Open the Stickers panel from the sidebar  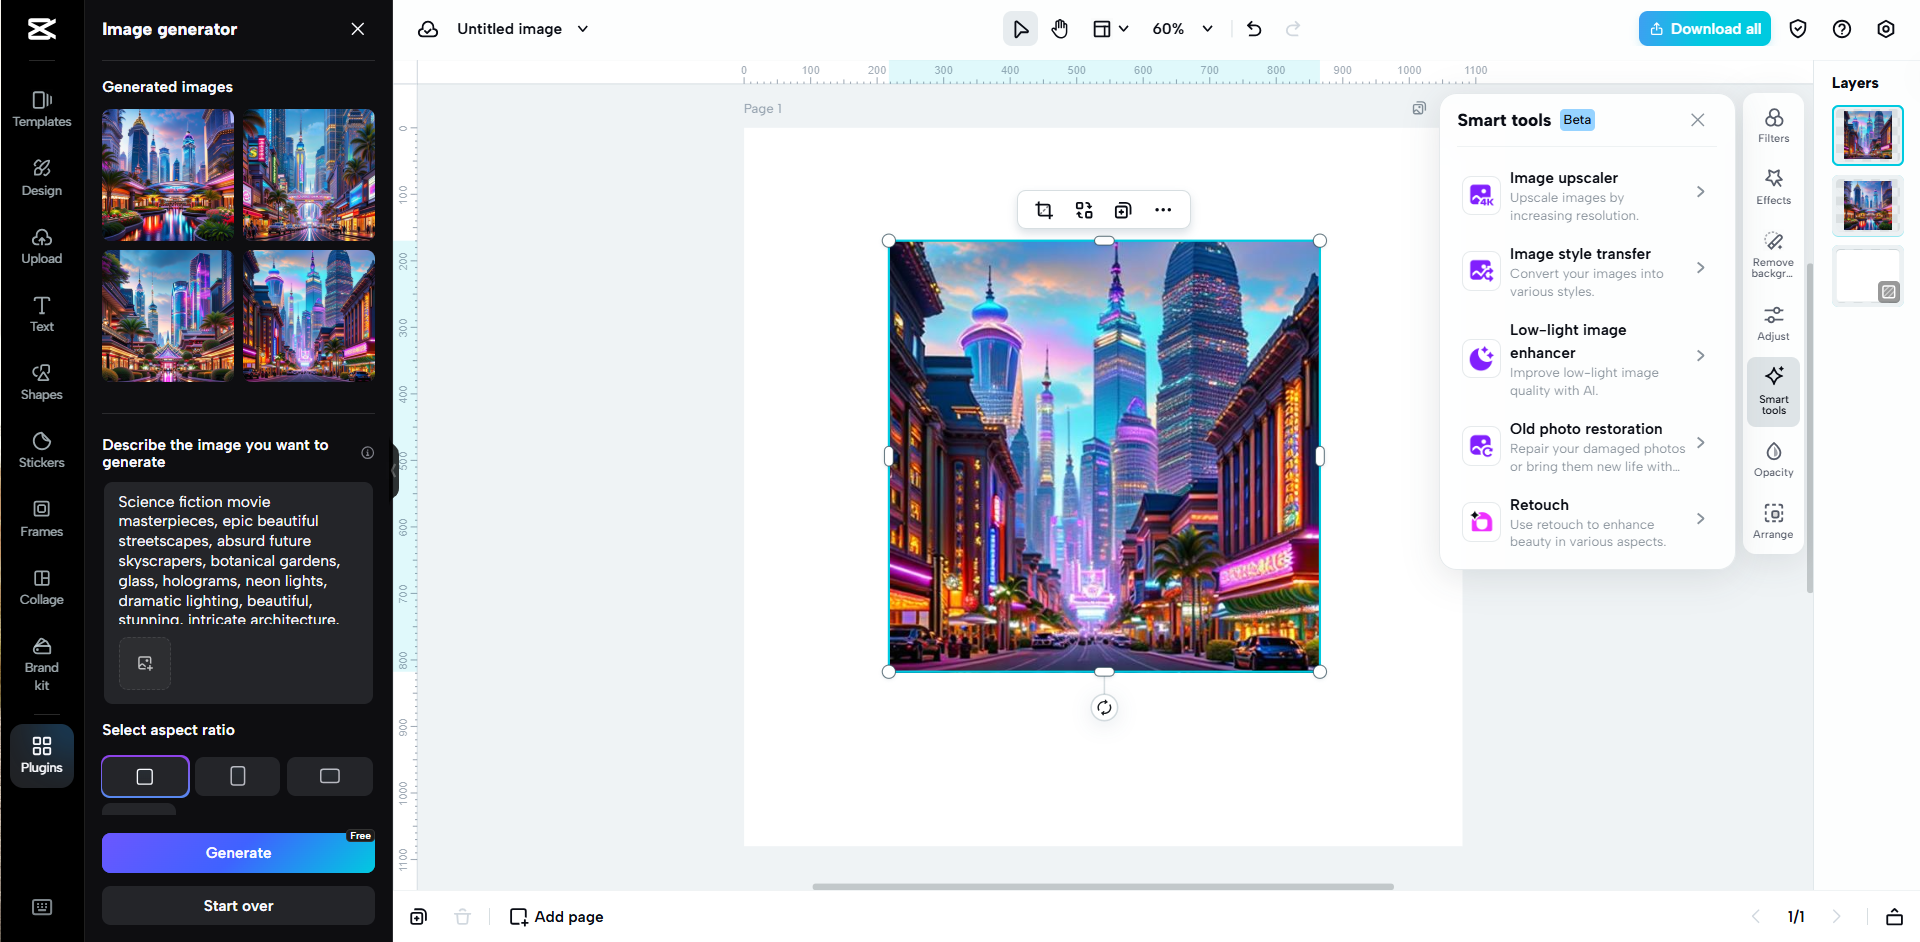(x=41, y=450)
